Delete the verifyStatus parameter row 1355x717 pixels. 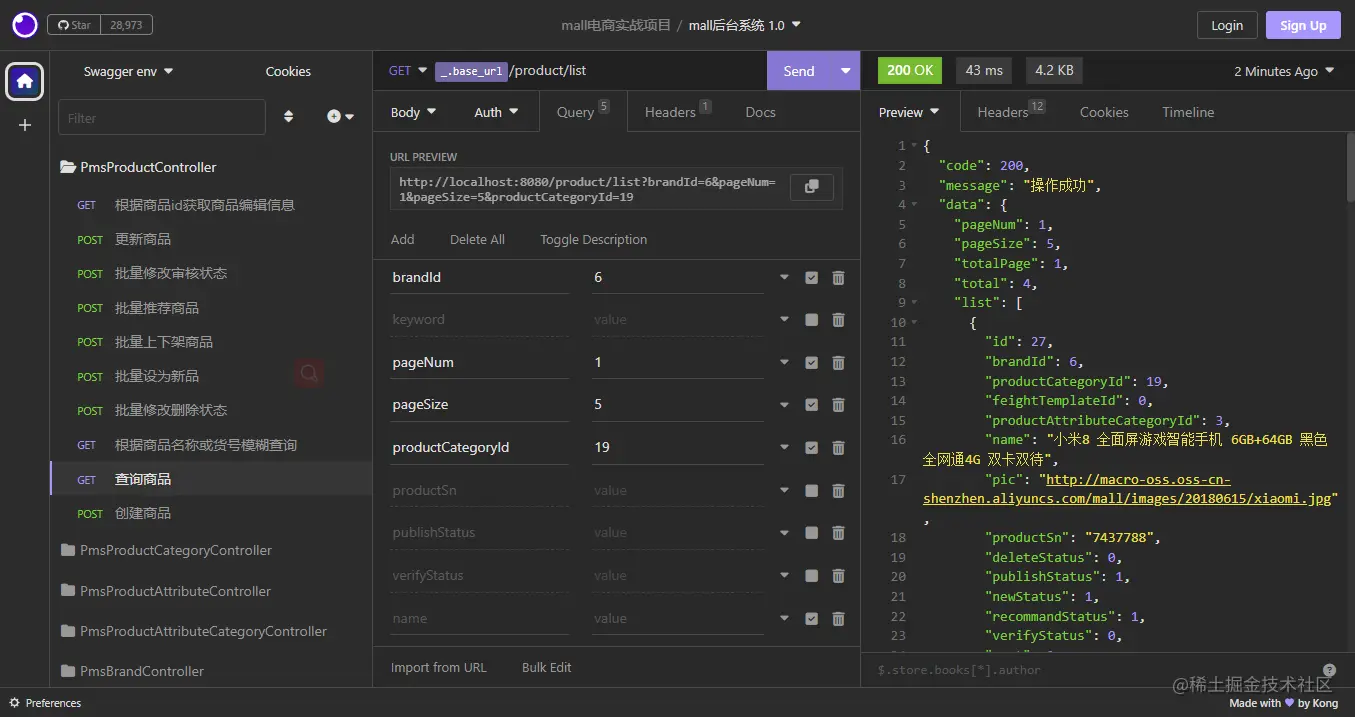point(838,576)
